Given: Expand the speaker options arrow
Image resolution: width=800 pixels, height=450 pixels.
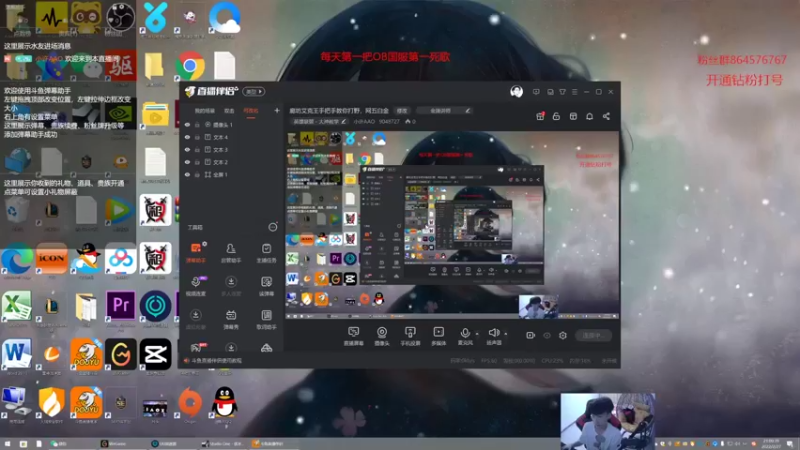Looking at the screenshot, I should (x=506, y=334).
